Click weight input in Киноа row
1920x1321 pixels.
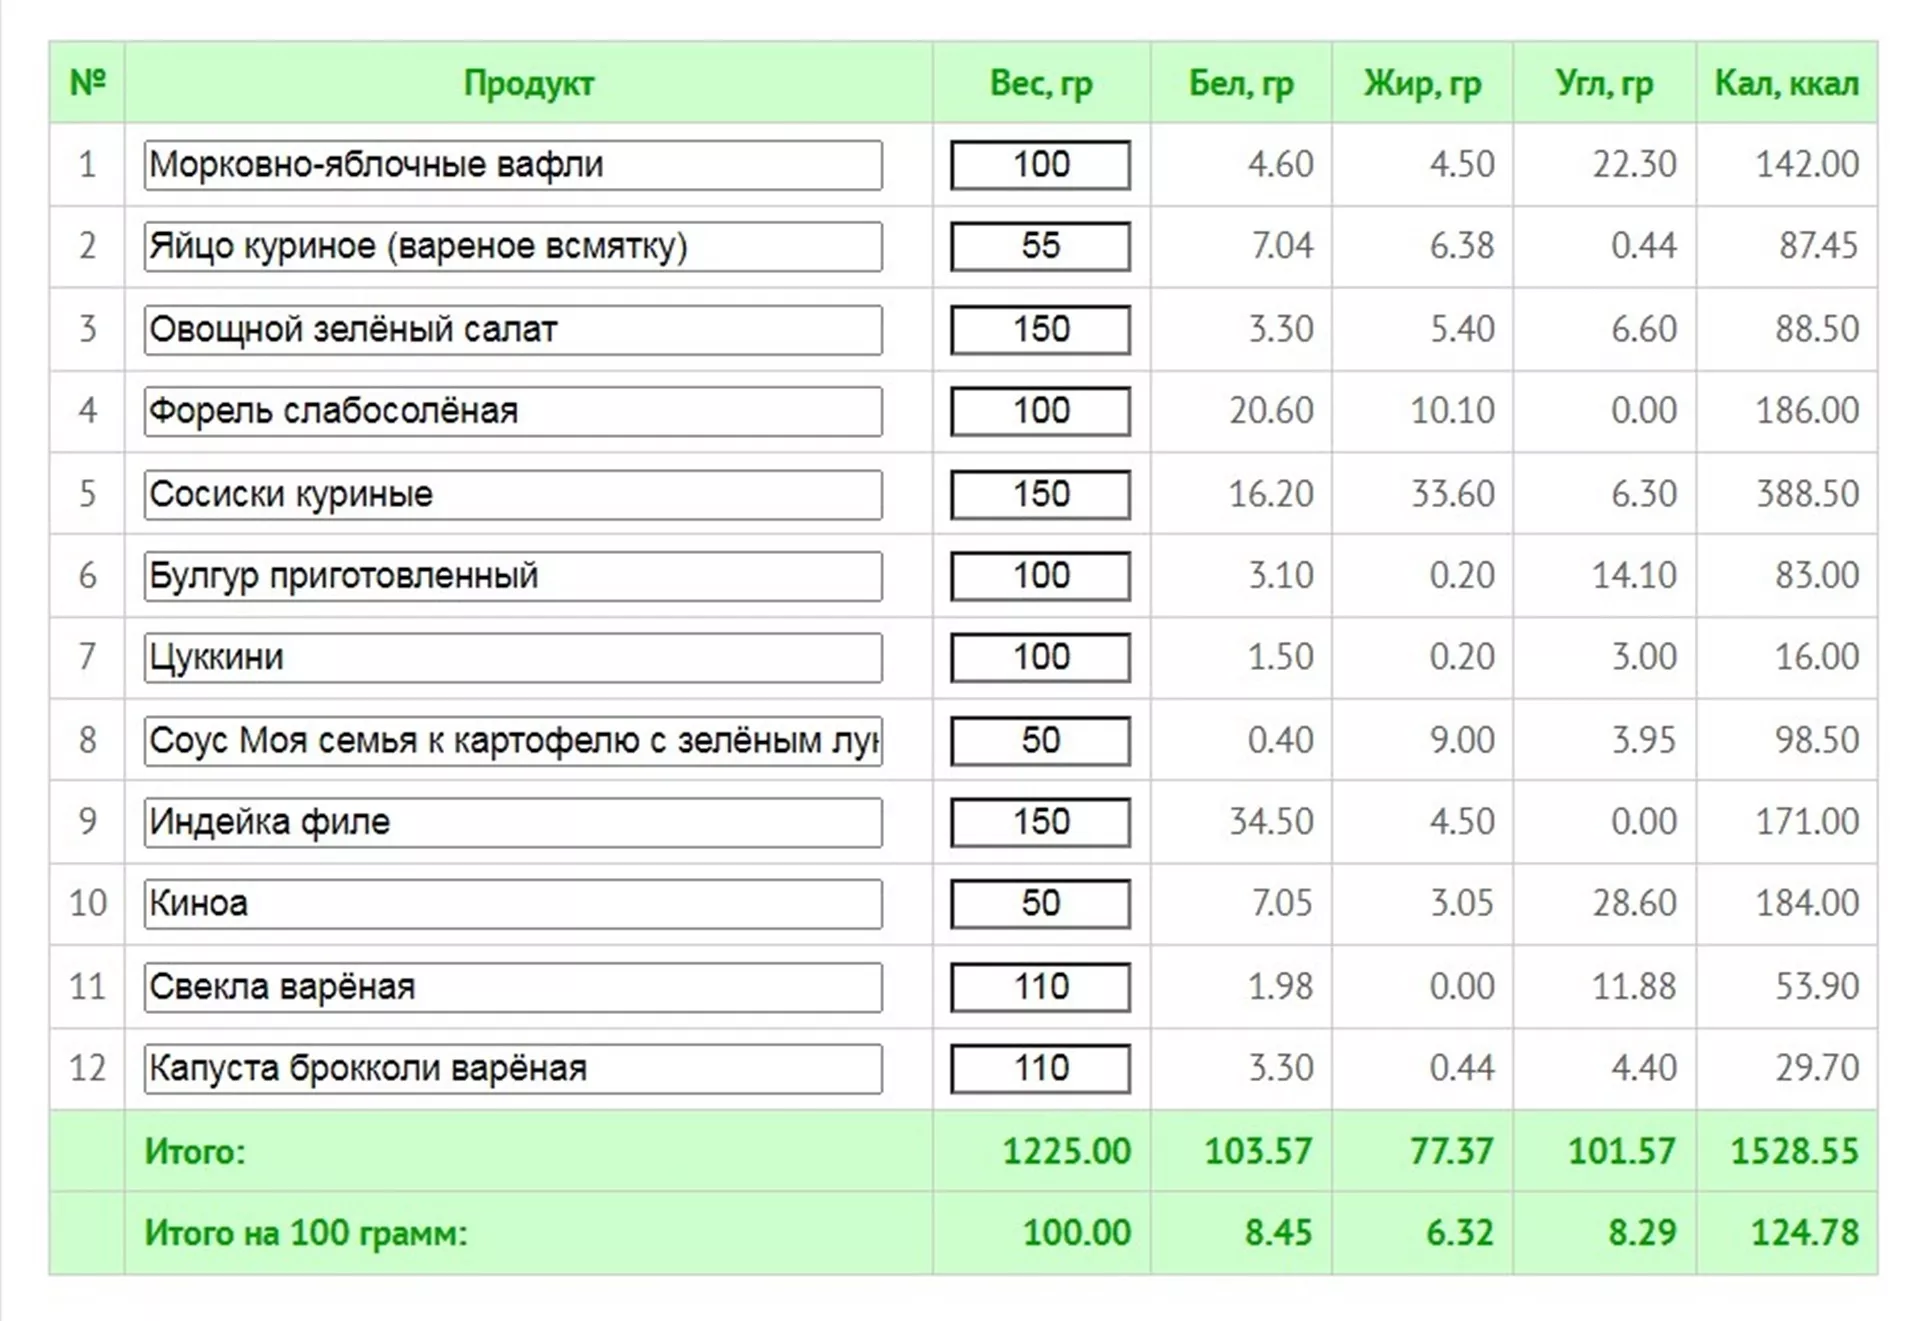[1040, 904]
